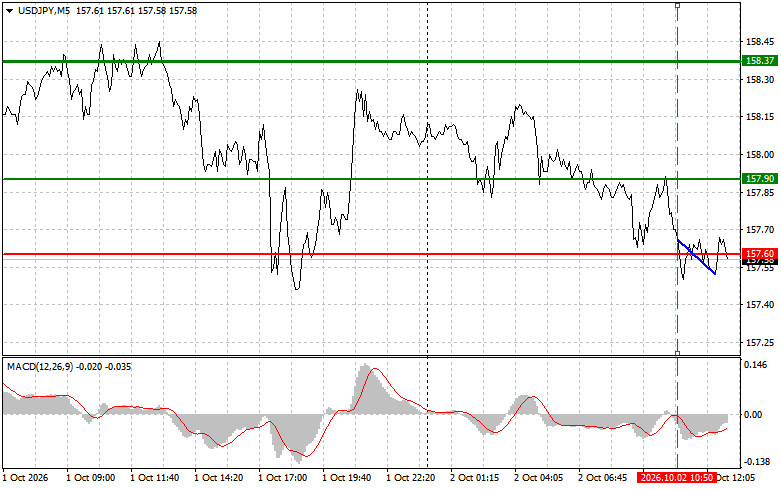Select the 0.146 MACD scale value
This screenshot has width=781, height=489.
point(755,365)
